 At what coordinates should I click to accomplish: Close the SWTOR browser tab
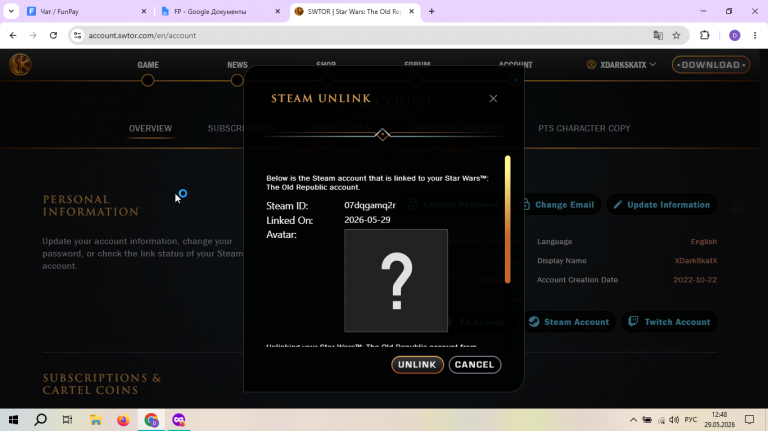coord(411,11)
